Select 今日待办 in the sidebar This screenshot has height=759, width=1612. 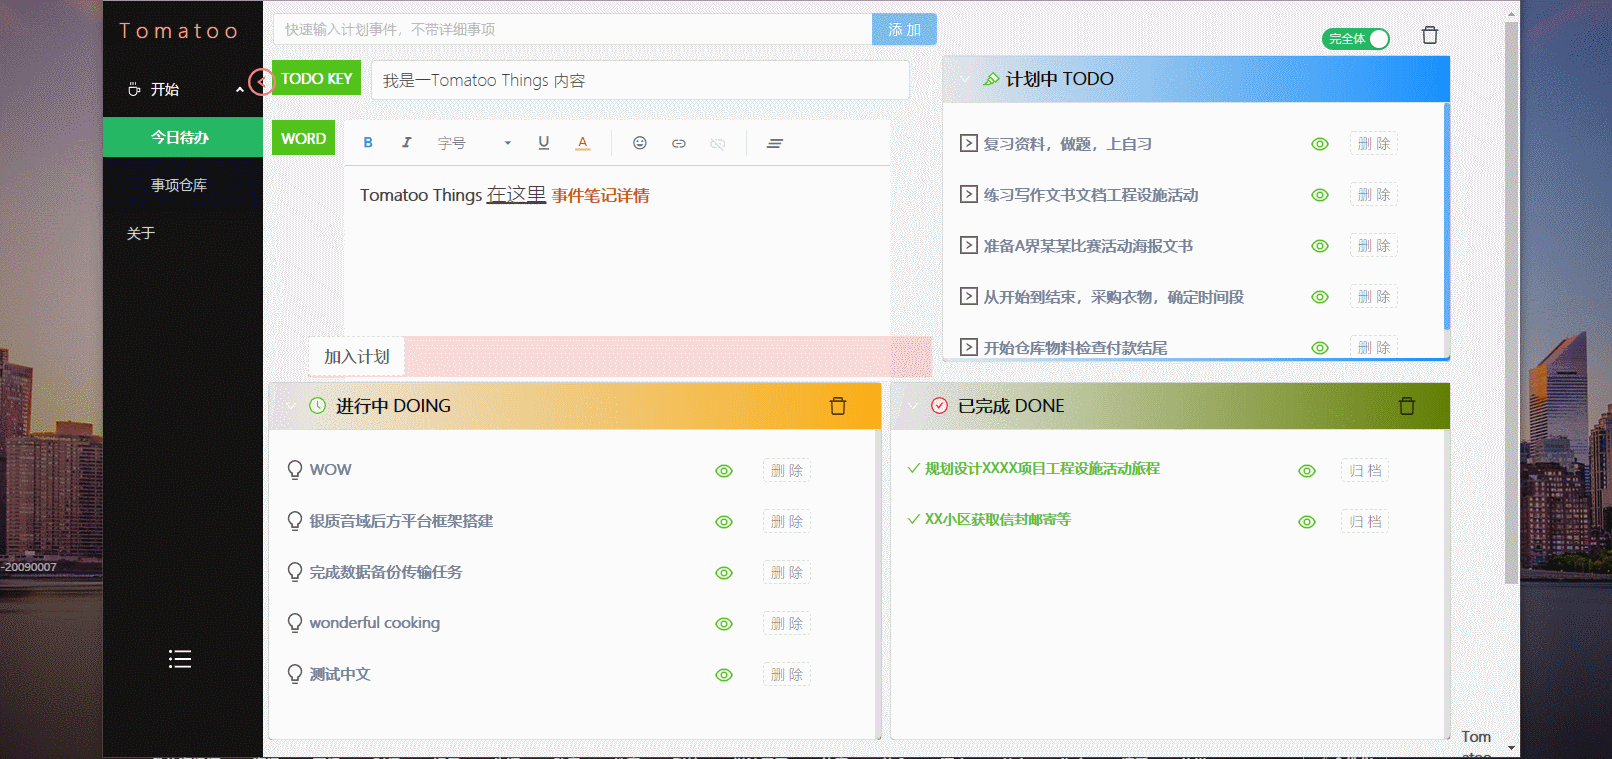click(x=183, y=137)
